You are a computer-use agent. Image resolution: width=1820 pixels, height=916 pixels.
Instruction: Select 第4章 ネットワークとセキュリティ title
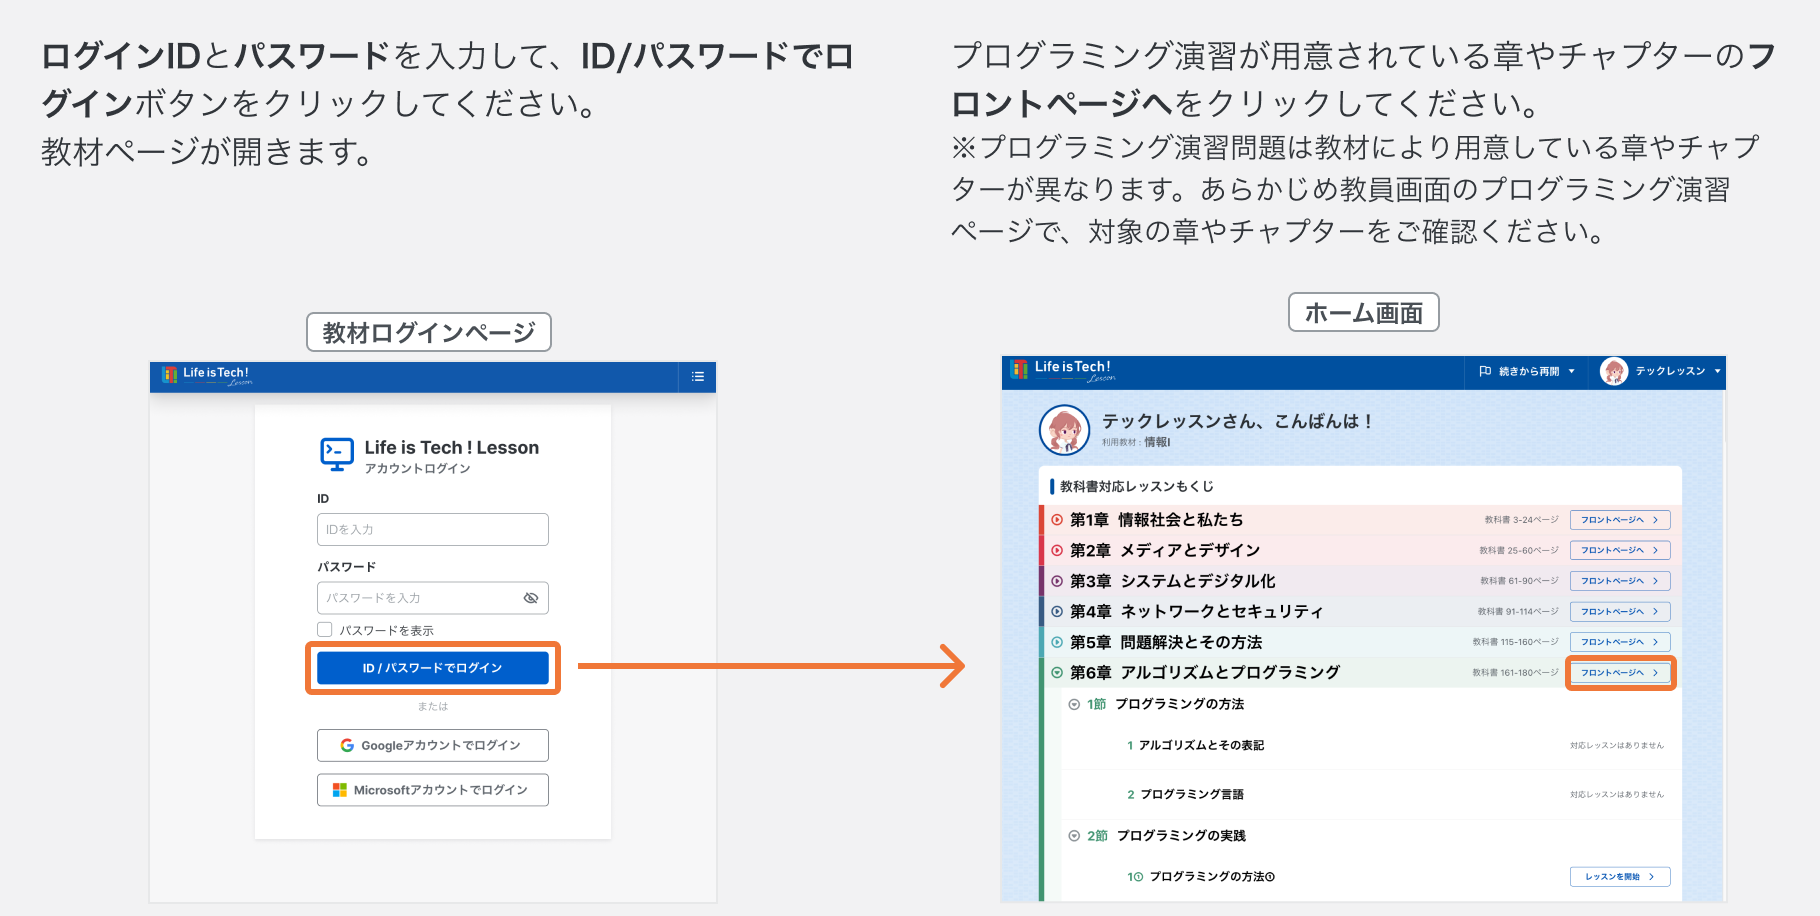[x=1197, y=611]
